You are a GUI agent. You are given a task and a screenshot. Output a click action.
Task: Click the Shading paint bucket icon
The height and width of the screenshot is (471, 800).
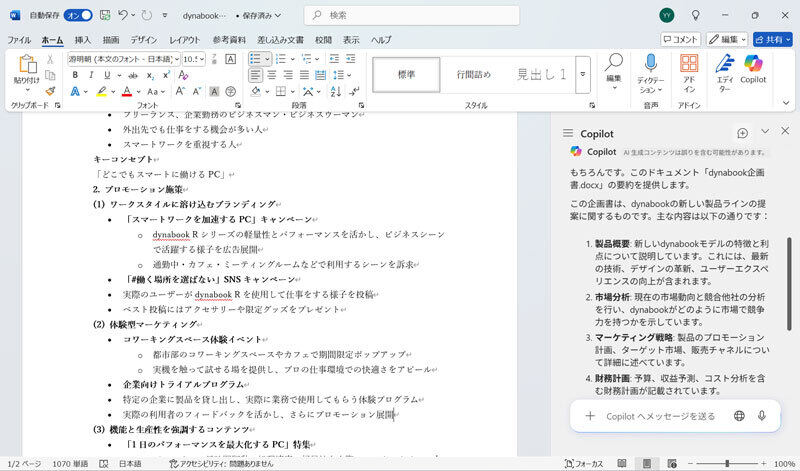256,92
